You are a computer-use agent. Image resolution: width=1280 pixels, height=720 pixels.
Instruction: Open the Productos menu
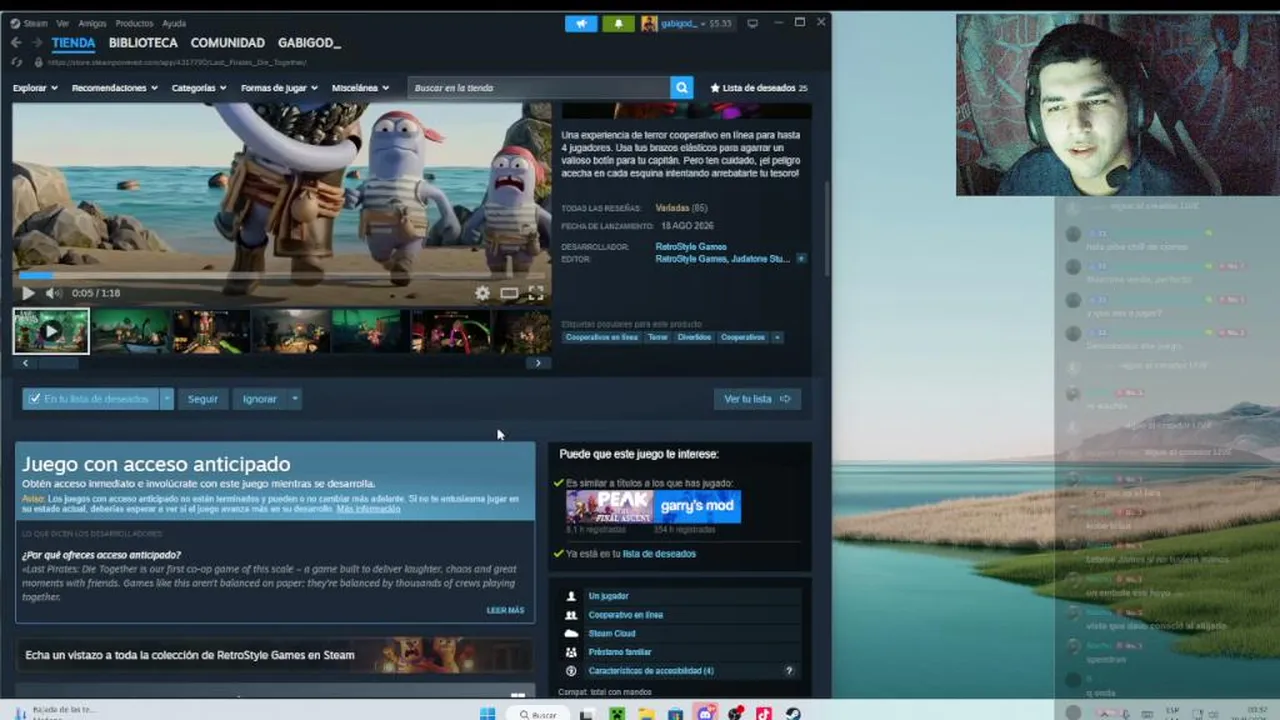pos(134,23)
